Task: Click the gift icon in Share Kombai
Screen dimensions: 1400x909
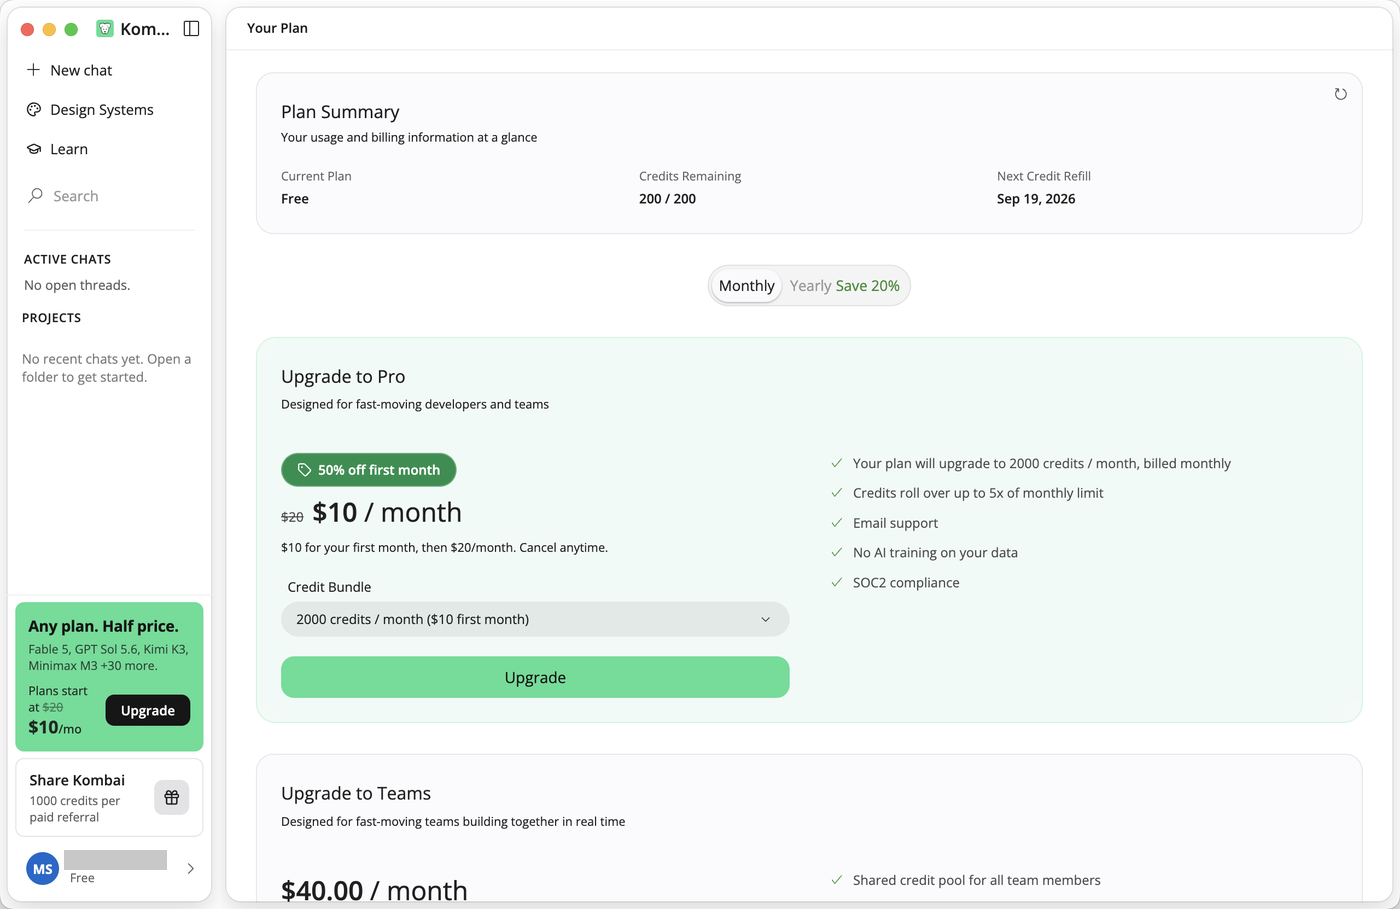Action: tap(172, 797)
